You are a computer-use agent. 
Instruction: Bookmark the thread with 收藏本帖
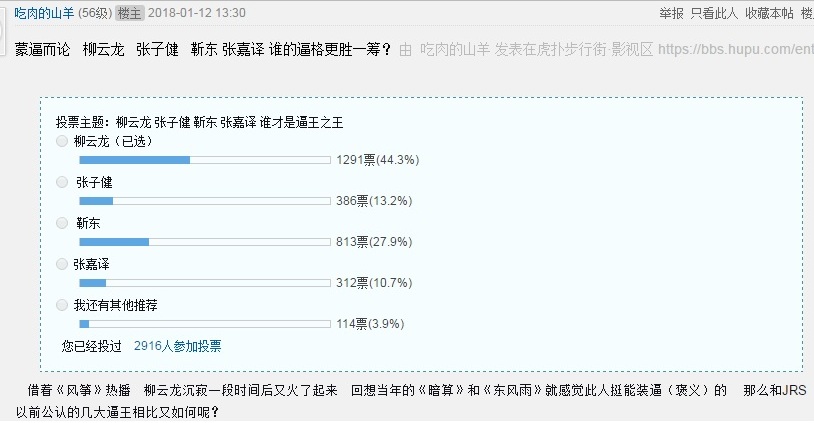coord(768,13)
